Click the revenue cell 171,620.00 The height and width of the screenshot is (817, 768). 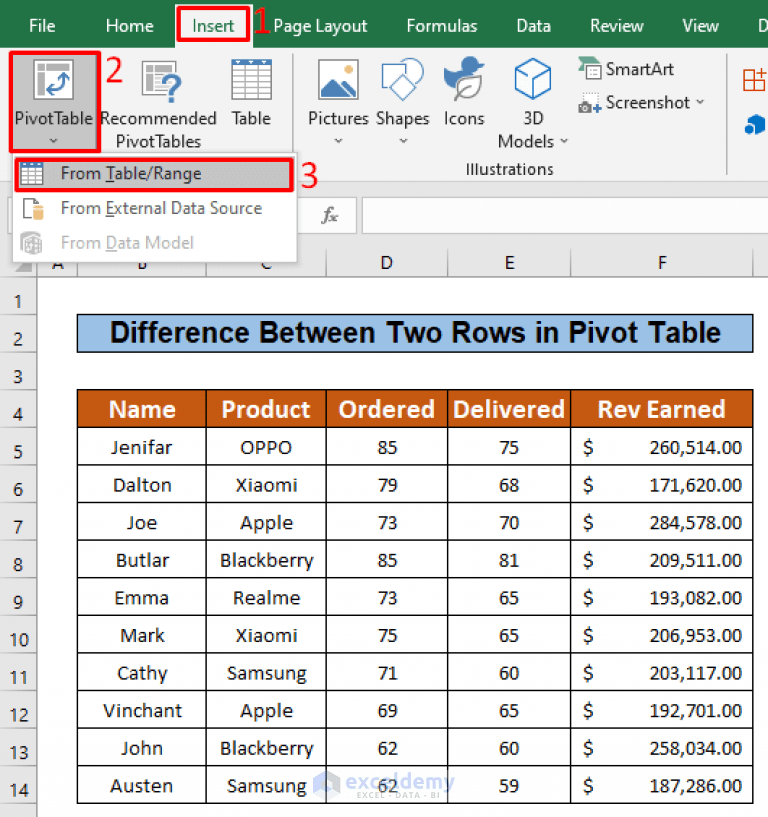(x=662, y=485)
